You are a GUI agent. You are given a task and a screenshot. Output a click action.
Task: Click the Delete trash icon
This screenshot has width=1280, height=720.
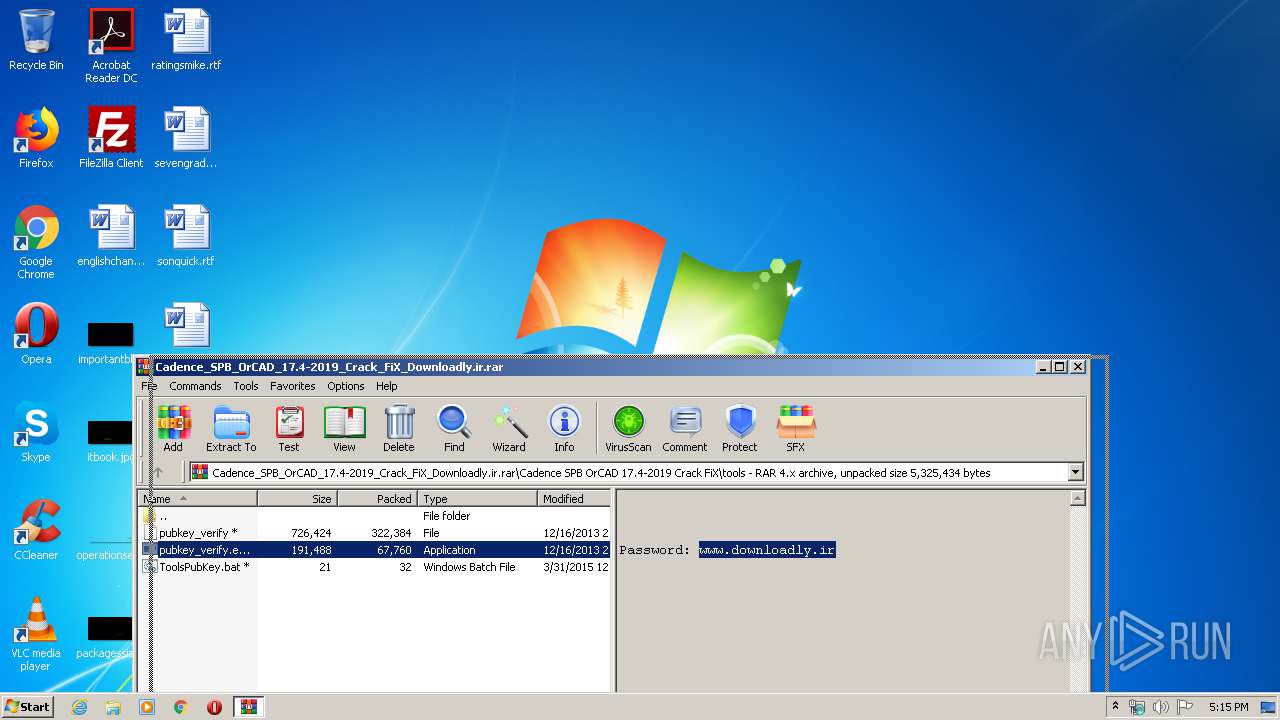coord(398,429)
